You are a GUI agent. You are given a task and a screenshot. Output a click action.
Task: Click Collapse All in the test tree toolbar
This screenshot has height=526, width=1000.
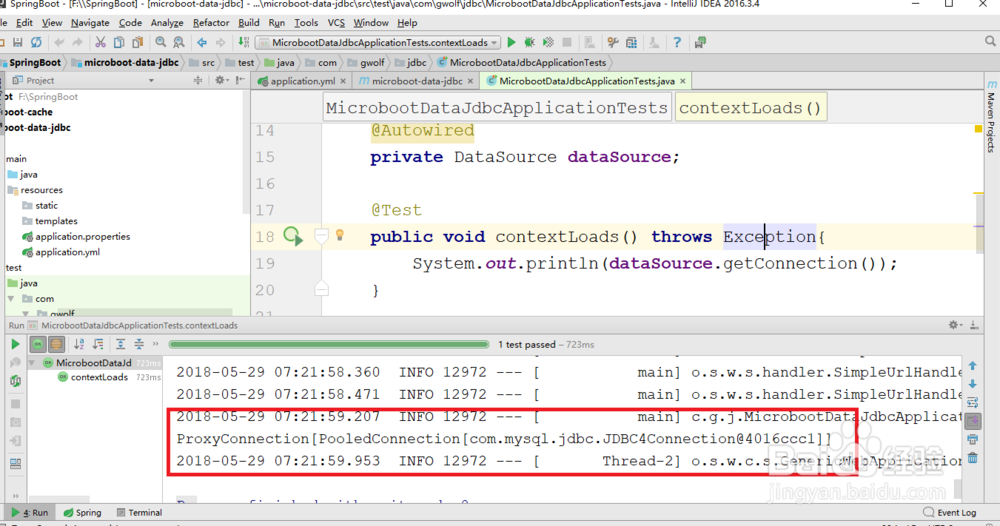tap(139, 344)
